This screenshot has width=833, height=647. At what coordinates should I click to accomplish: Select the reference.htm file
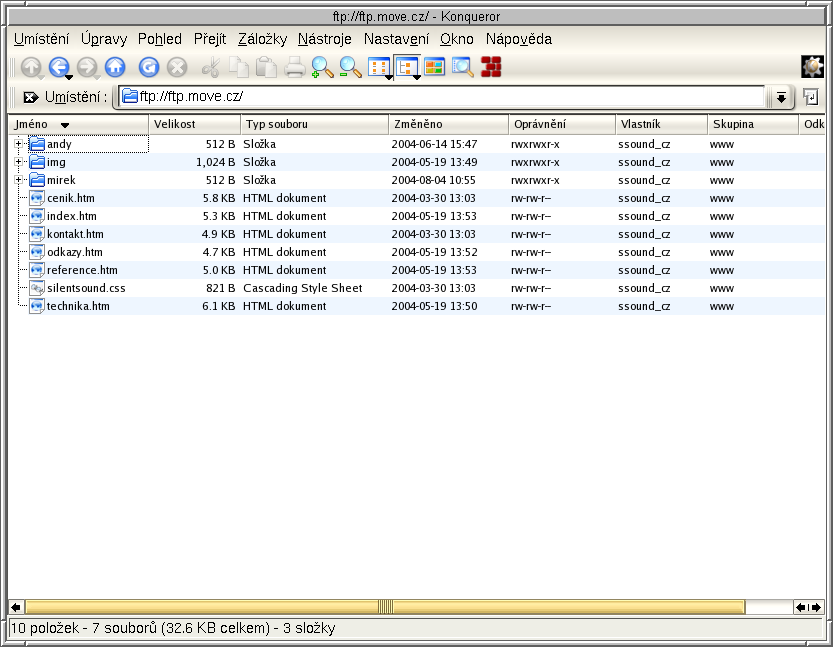[82, 270]
